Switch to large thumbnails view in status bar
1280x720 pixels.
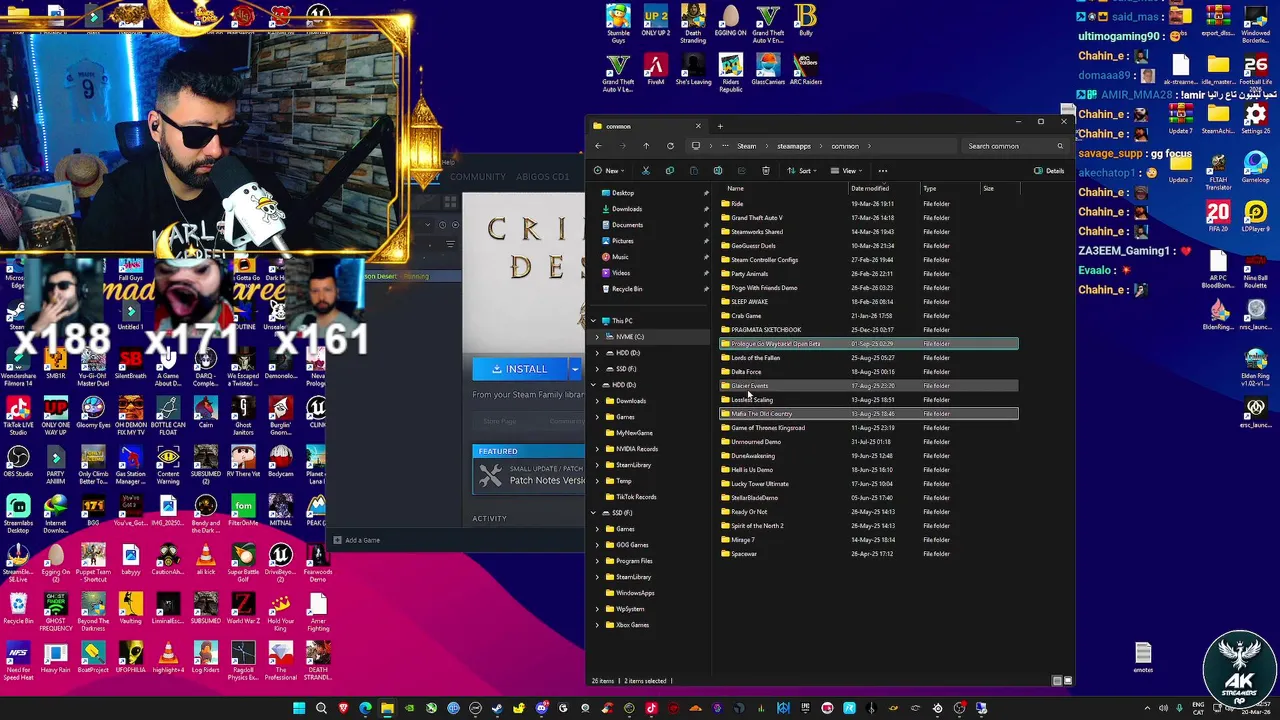pyautogui.click(x=1068, y=681)
